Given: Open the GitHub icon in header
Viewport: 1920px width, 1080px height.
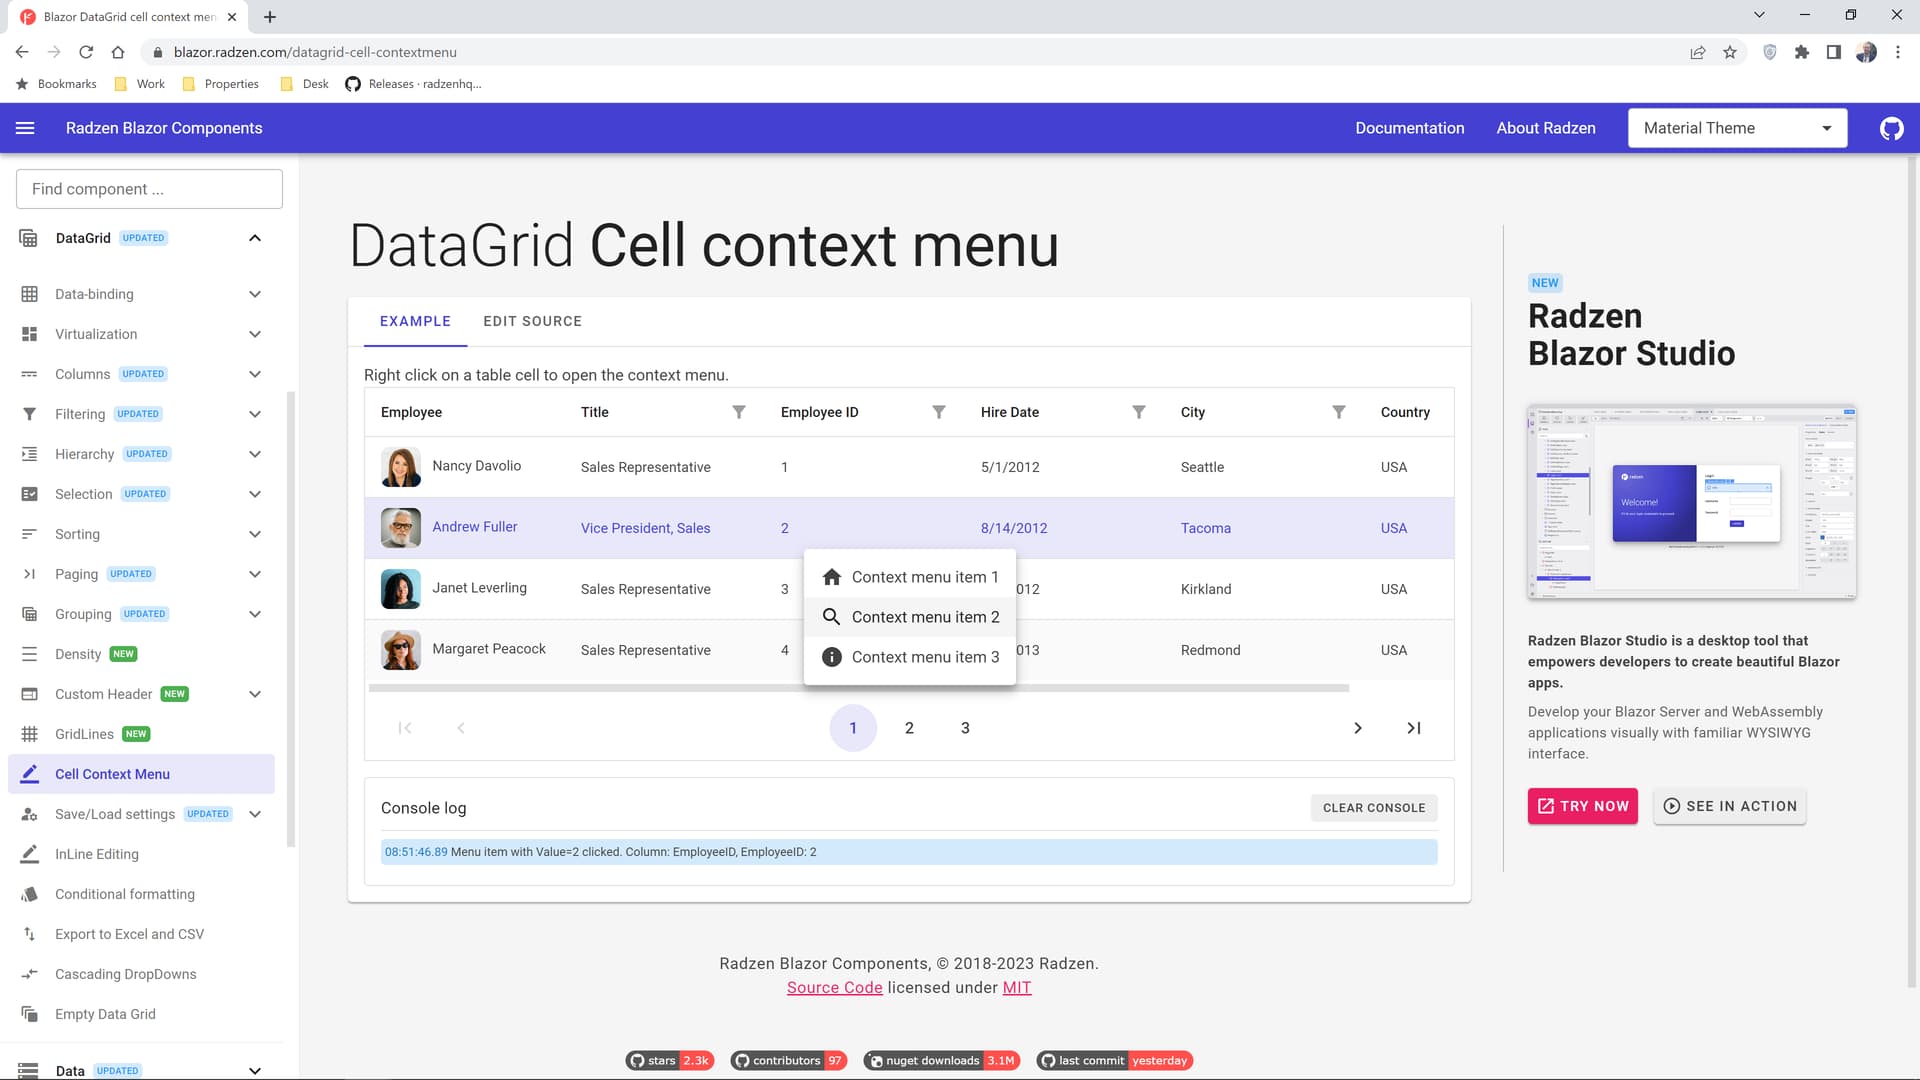Looking at the screenshot, I should [1891, 128].
